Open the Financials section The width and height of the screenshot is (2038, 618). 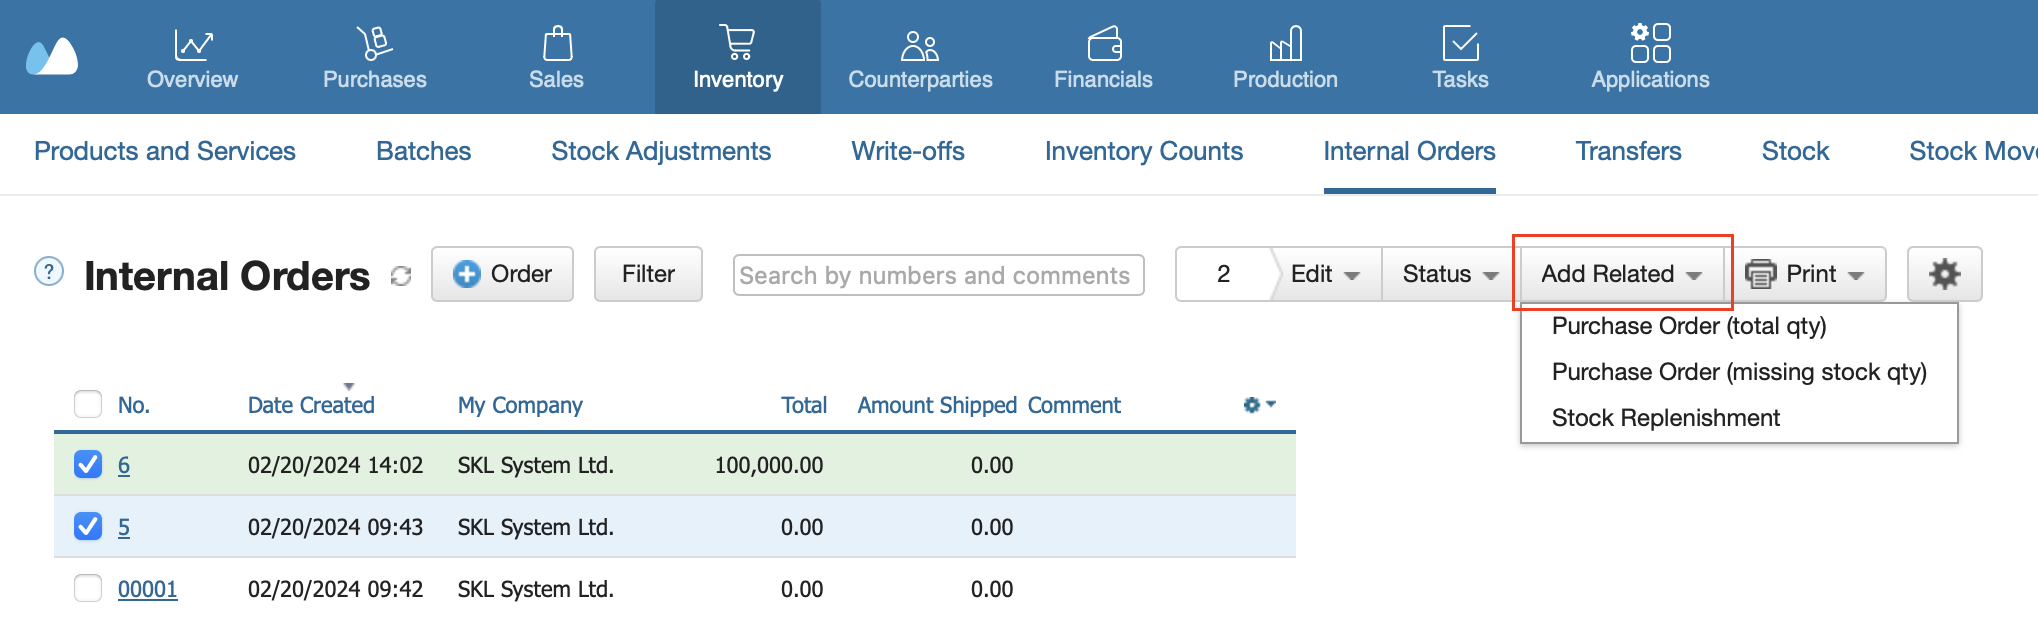[1103, 58]
